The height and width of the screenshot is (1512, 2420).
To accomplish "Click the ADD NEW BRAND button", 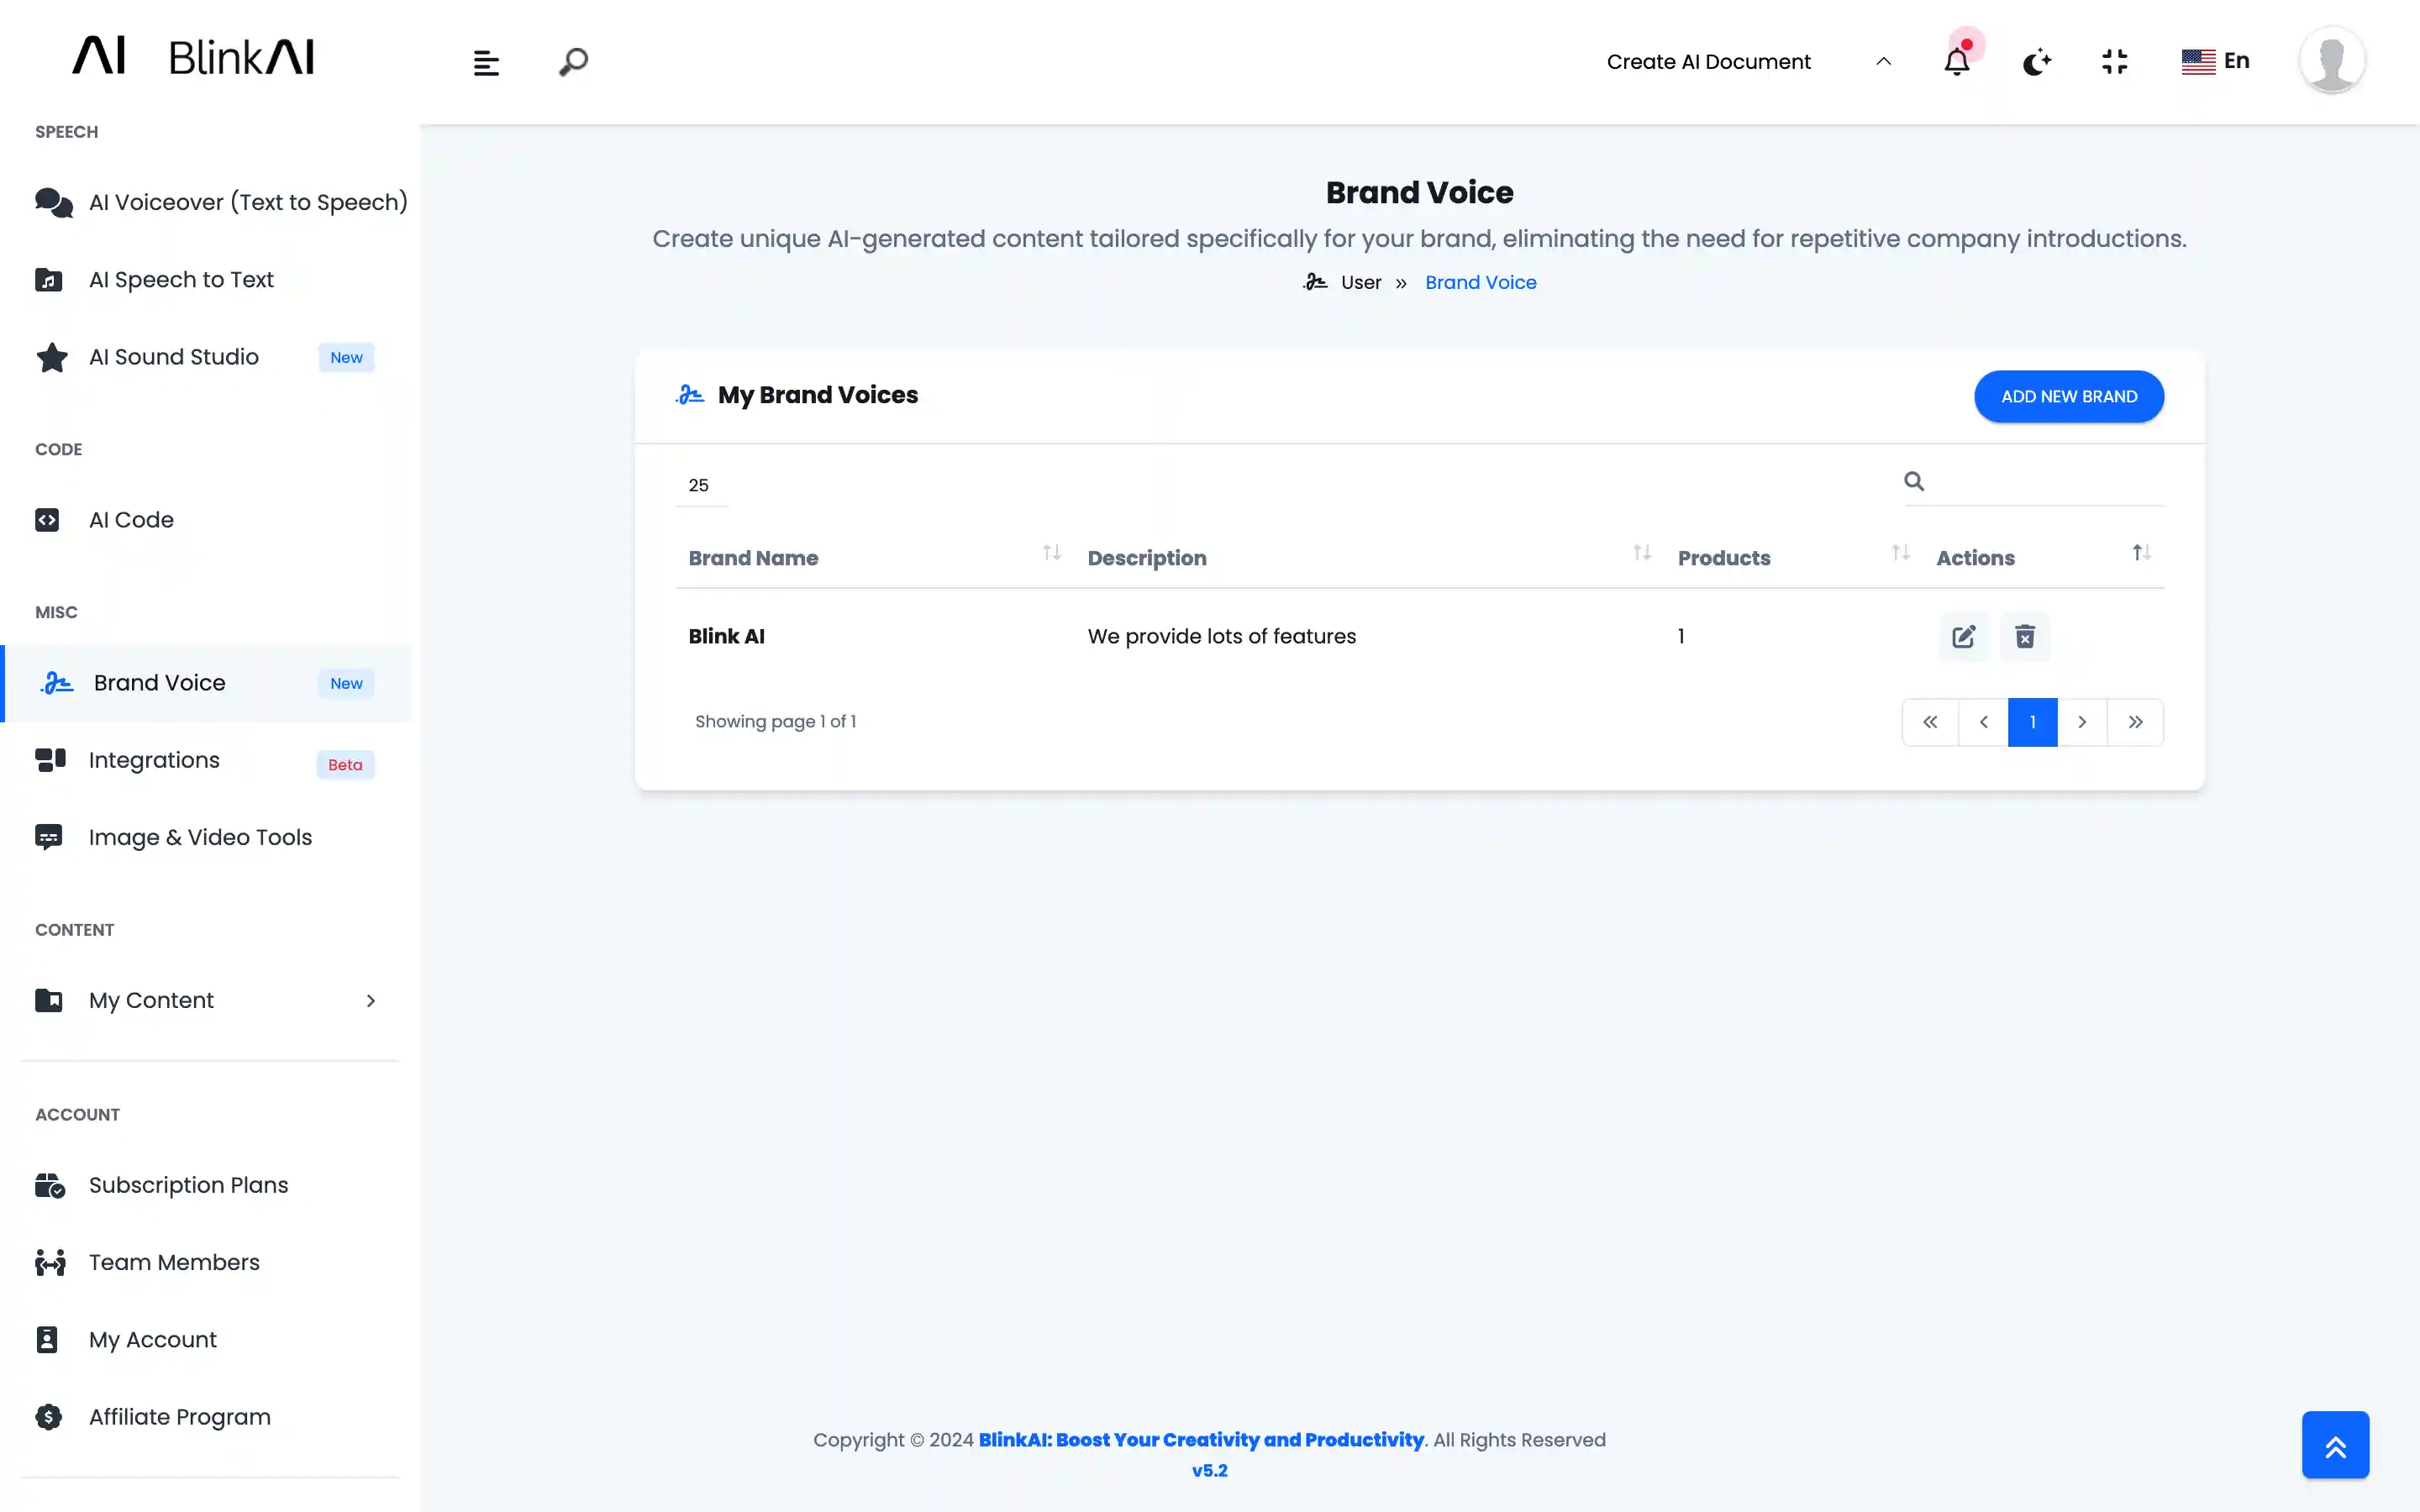I will point(2068,397).
